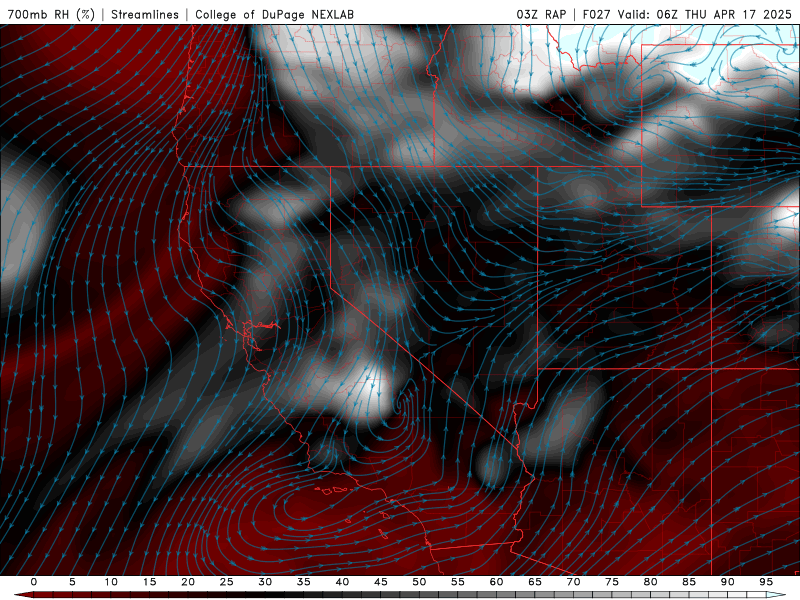Select the colorbar label '20'
Screen dimensions: 800x600
pyautogui.click(x=188, y=582)
